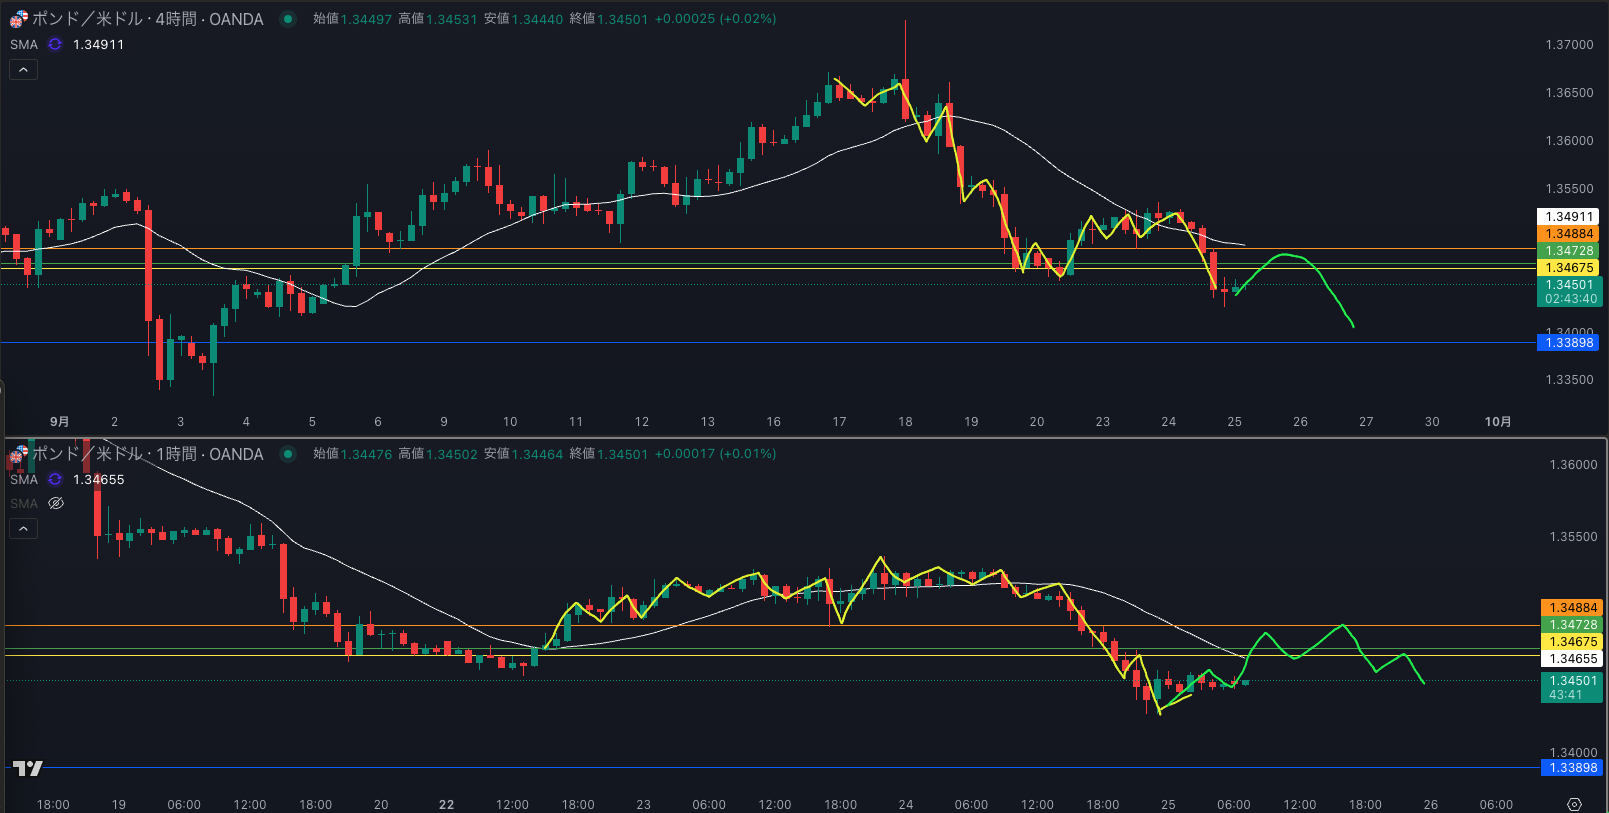This screenshot has width=1609, height=813.
Task: Select the blue 1.33898 horizontal line label, top chart
Action: [1568, 343]
